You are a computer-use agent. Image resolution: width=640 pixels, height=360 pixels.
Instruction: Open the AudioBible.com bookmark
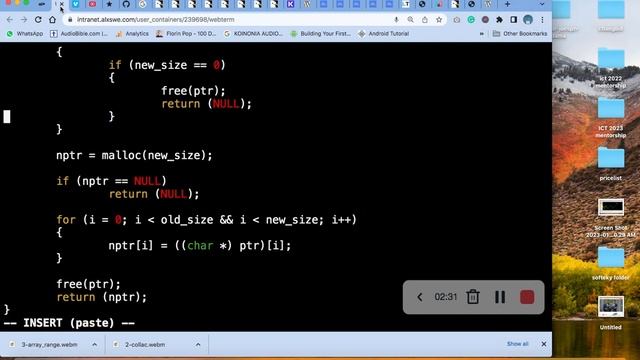pyautogui.click(x=79, y=33)
